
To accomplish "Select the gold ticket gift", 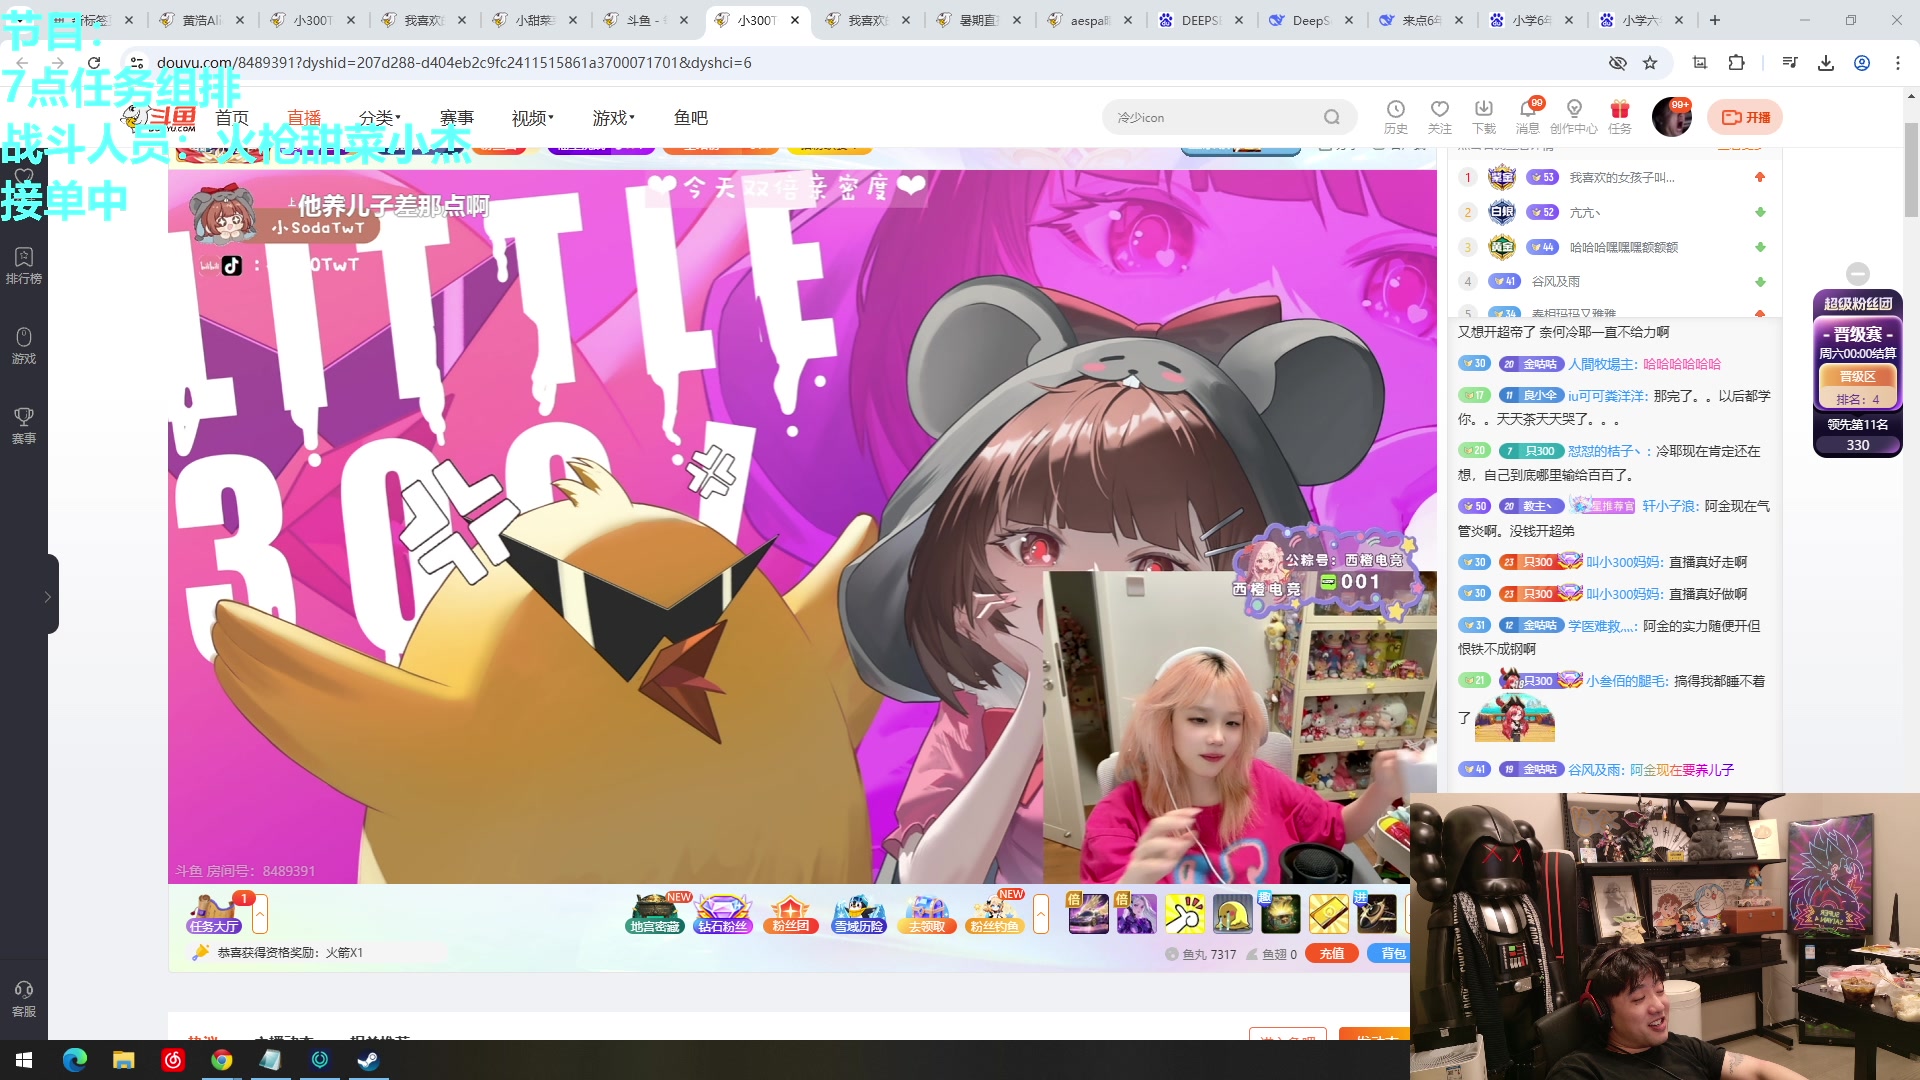I will [x=1329, y=914].
